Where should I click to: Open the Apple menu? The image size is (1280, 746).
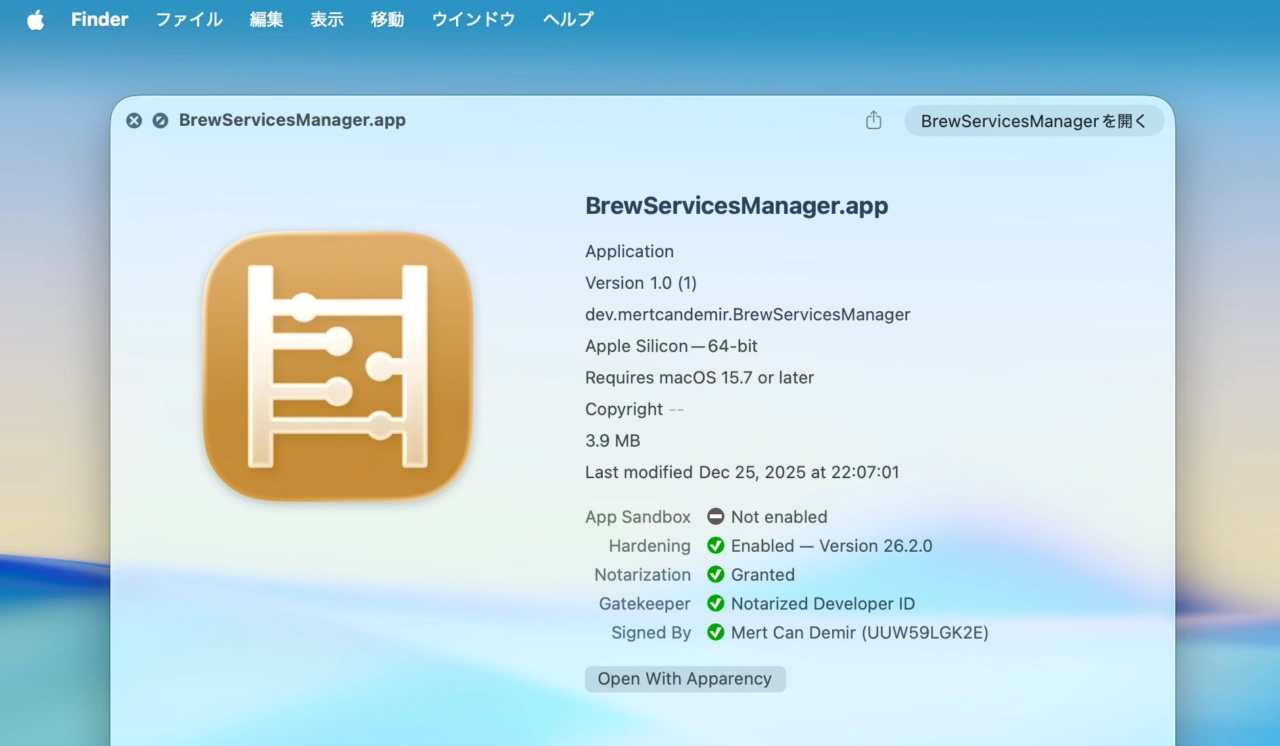[x=35, y=19]
